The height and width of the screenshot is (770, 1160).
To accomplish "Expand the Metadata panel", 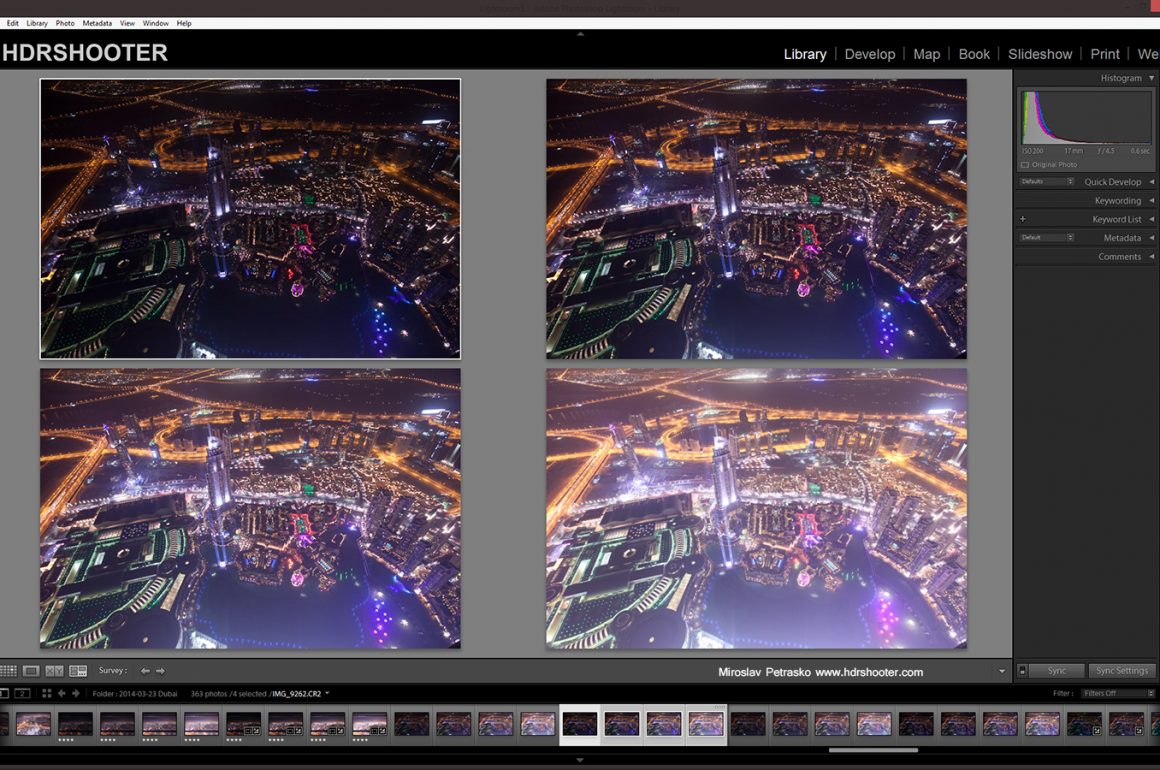I will coord(1151,237).
